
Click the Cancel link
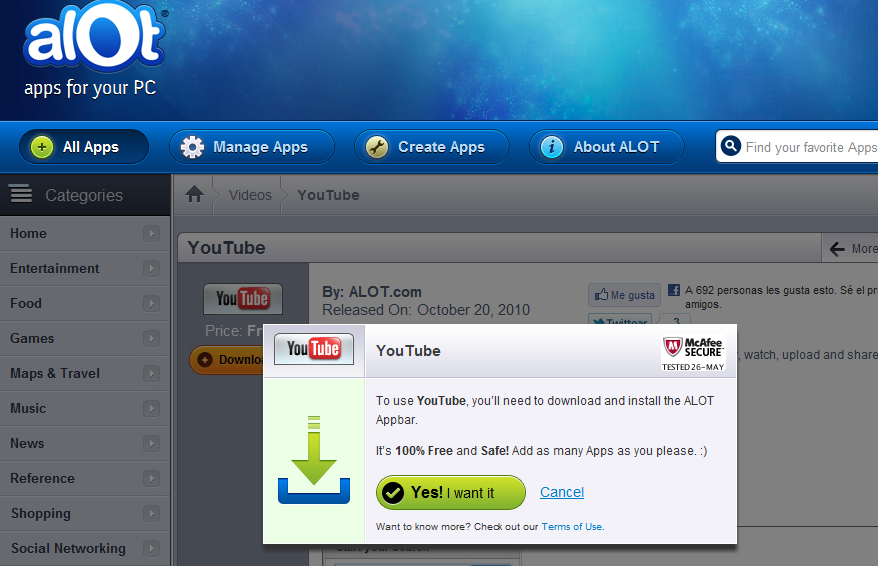562,492
